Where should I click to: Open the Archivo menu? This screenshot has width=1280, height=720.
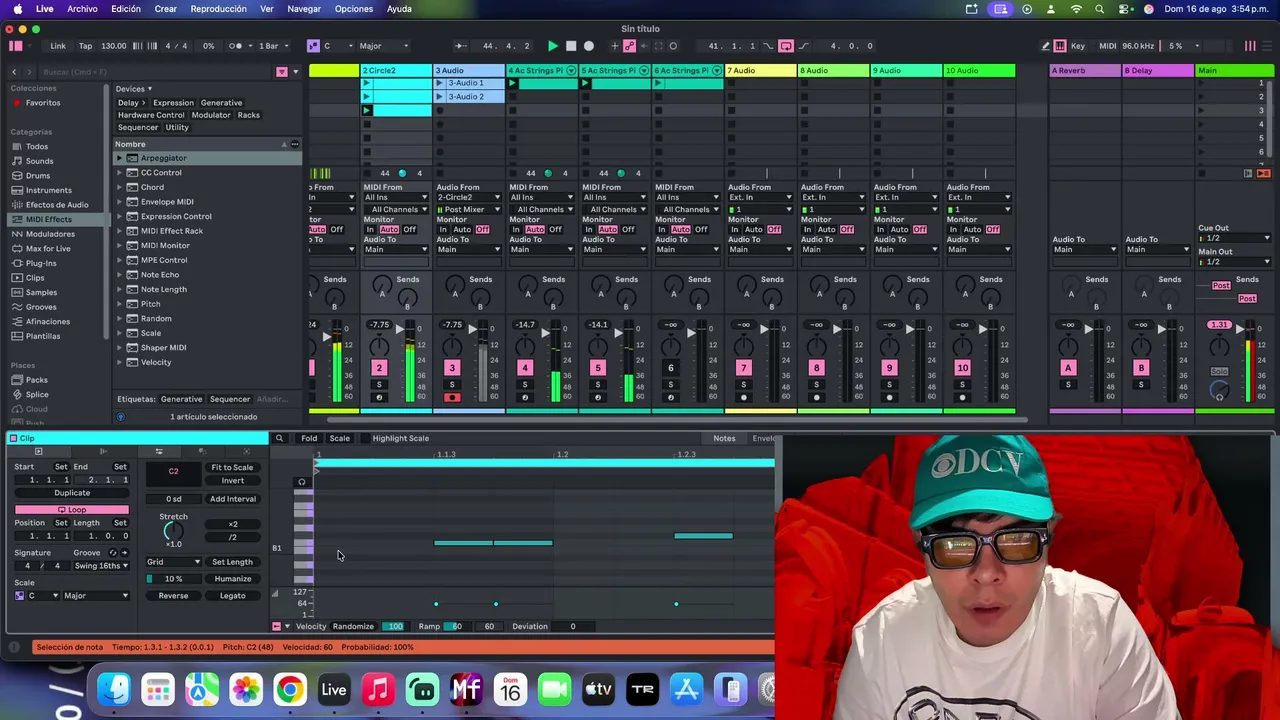click(82, 9)
